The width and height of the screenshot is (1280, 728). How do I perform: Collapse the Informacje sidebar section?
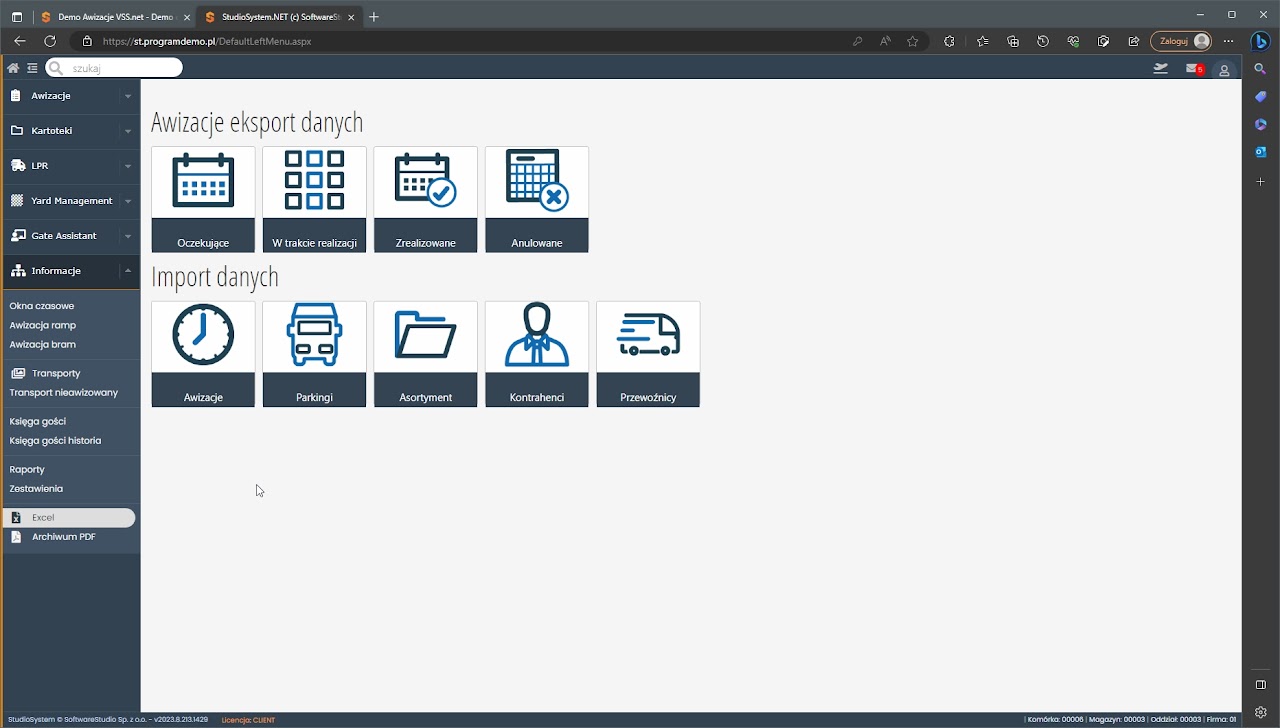coord(127,271)
